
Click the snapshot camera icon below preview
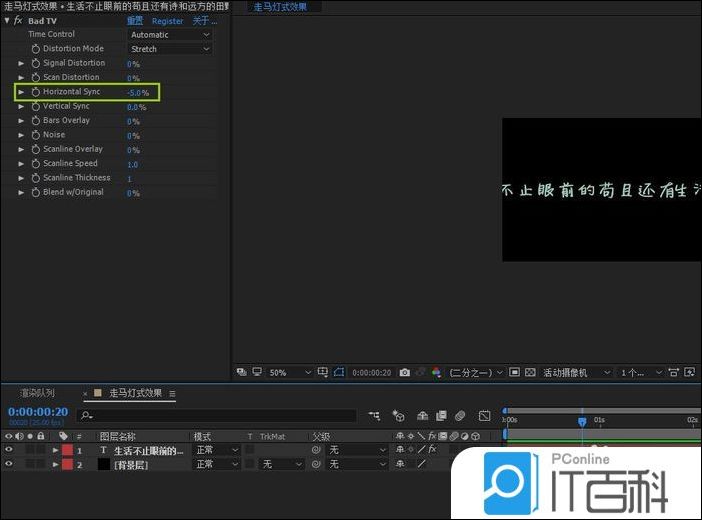404,372
